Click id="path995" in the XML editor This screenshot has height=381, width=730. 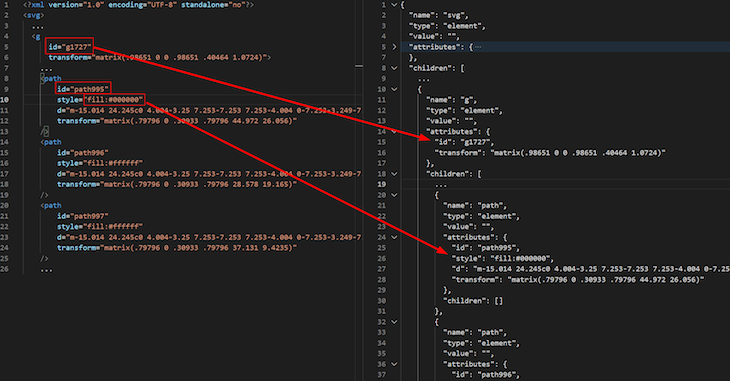83,89
